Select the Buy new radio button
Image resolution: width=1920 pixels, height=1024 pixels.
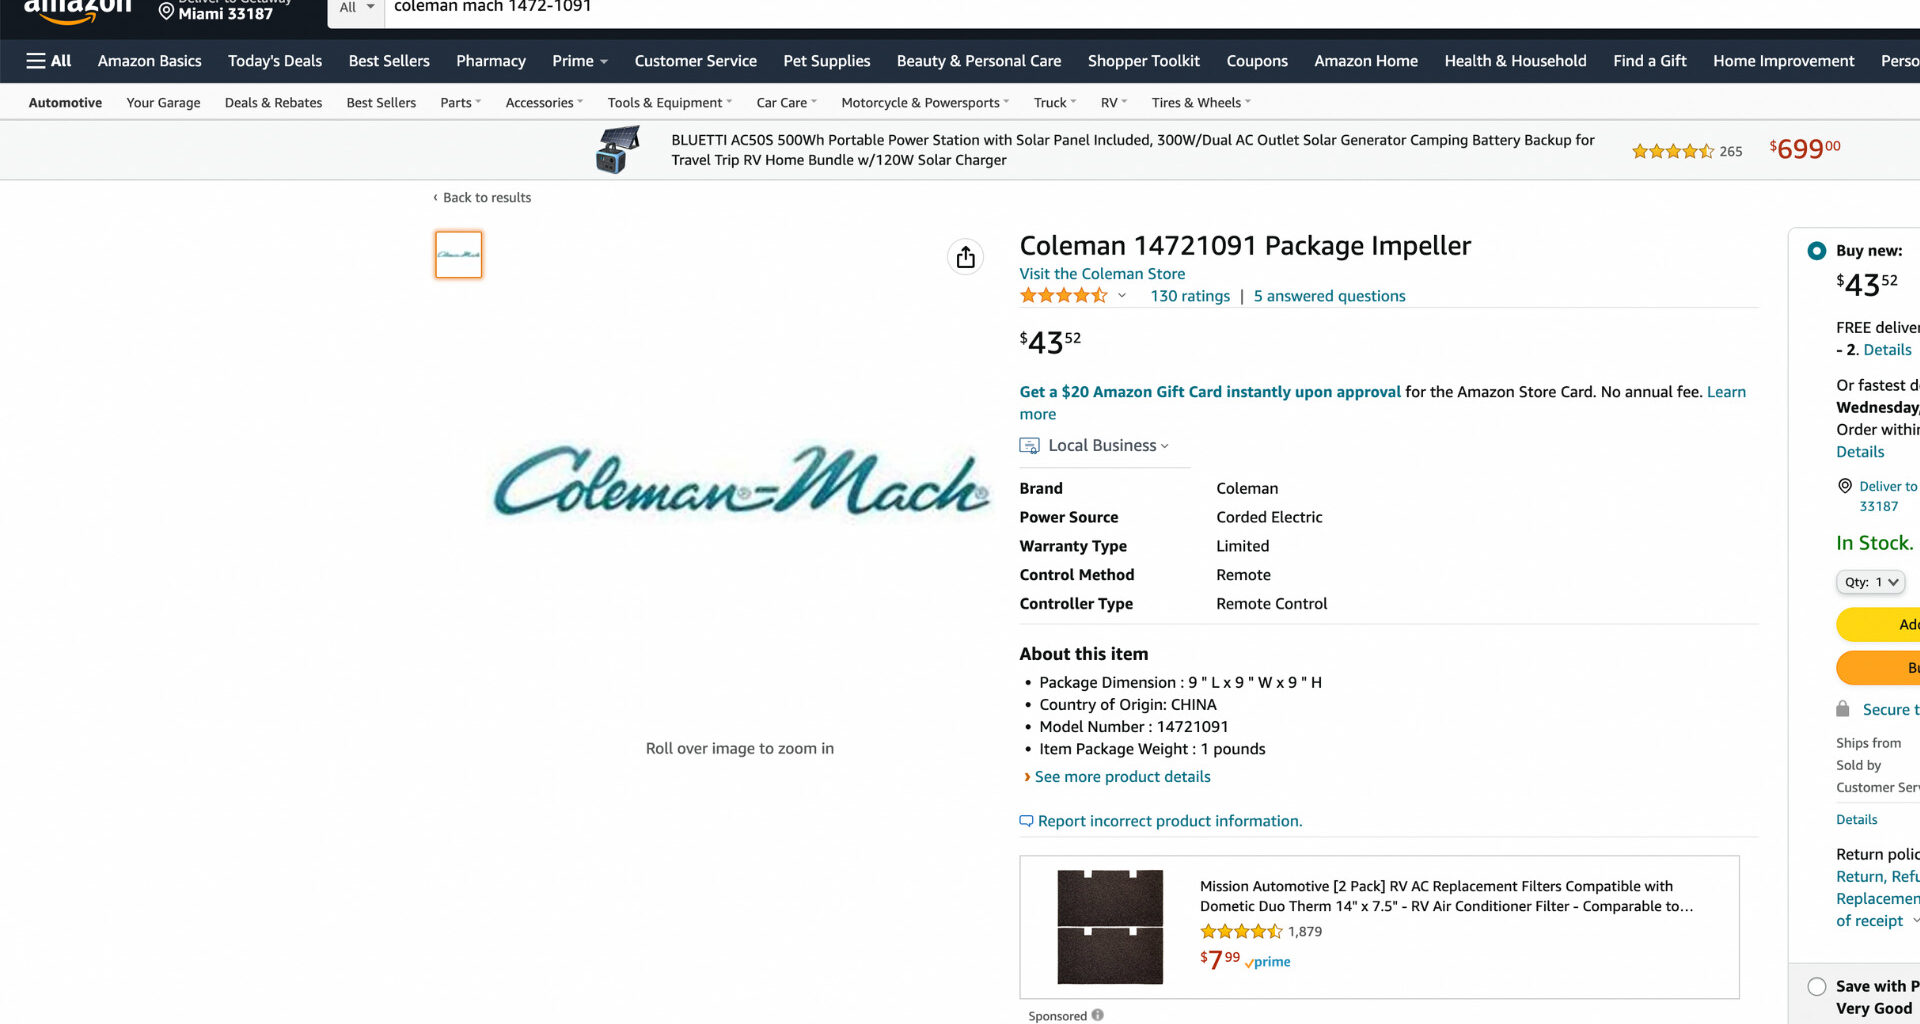coord(1815,250)
